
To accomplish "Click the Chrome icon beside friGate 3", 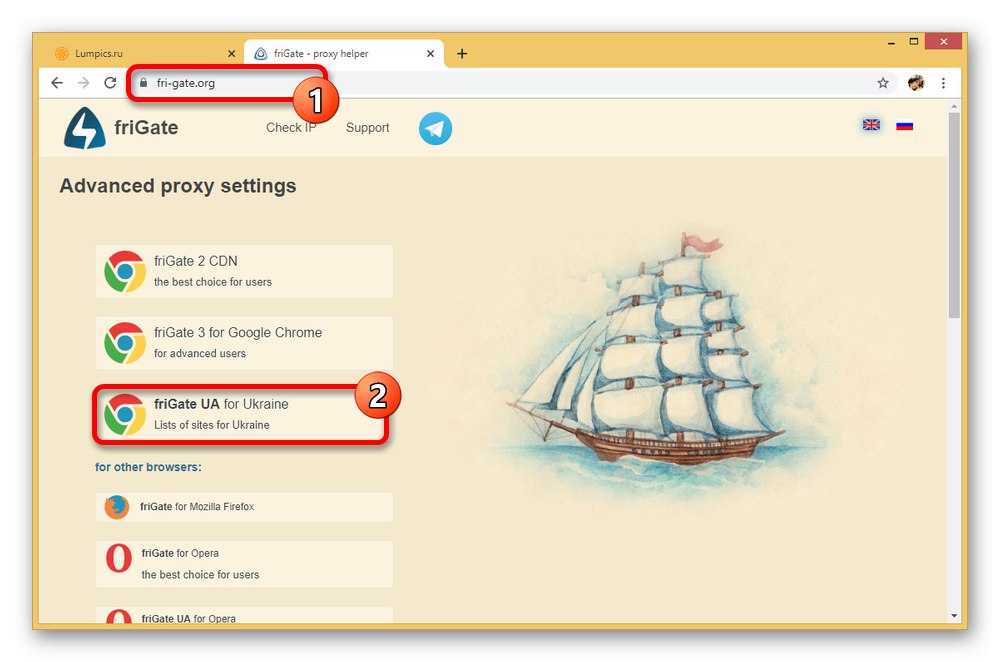I will pyautogui.click(x=125, y=342).
